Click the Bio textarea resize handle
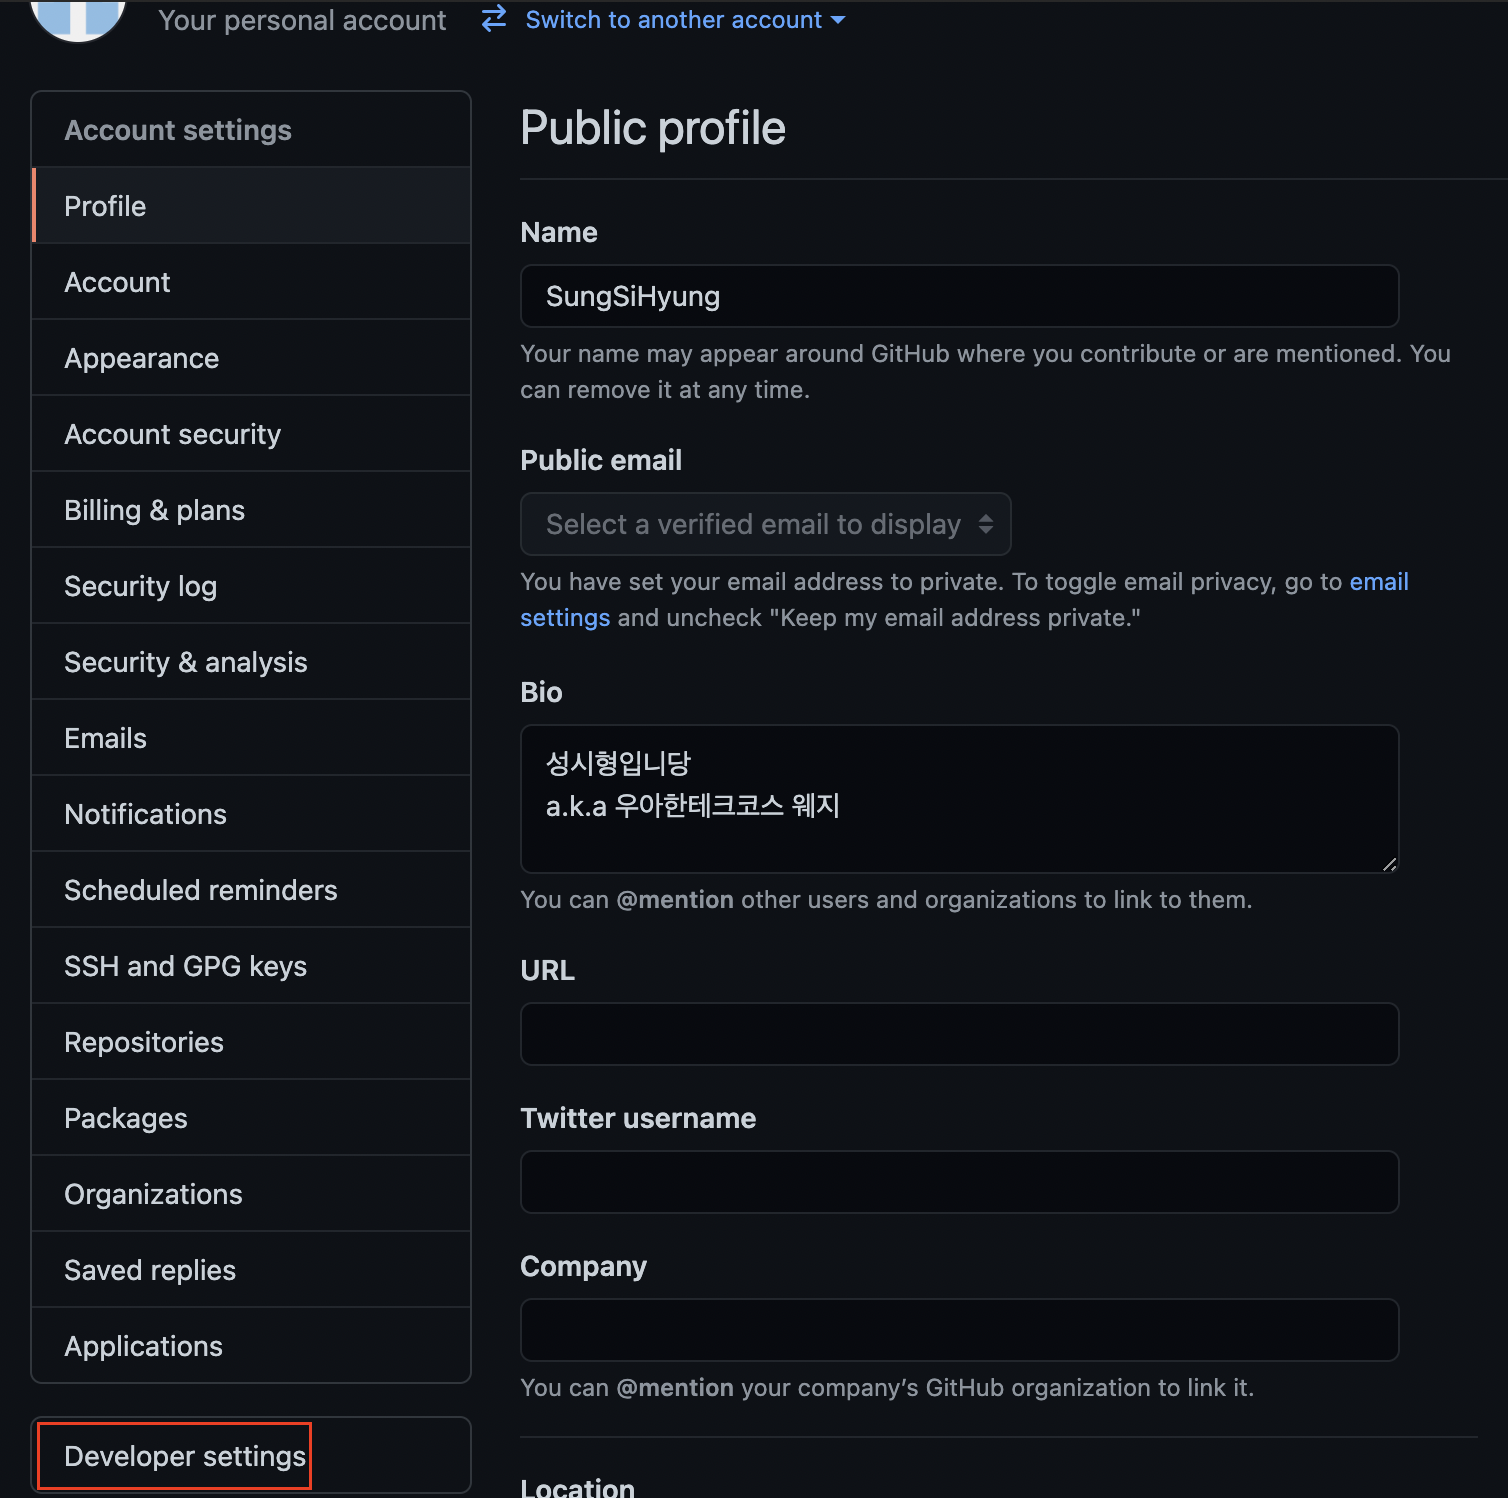Screen dimensions: 1508x1498 (1389, 864)
